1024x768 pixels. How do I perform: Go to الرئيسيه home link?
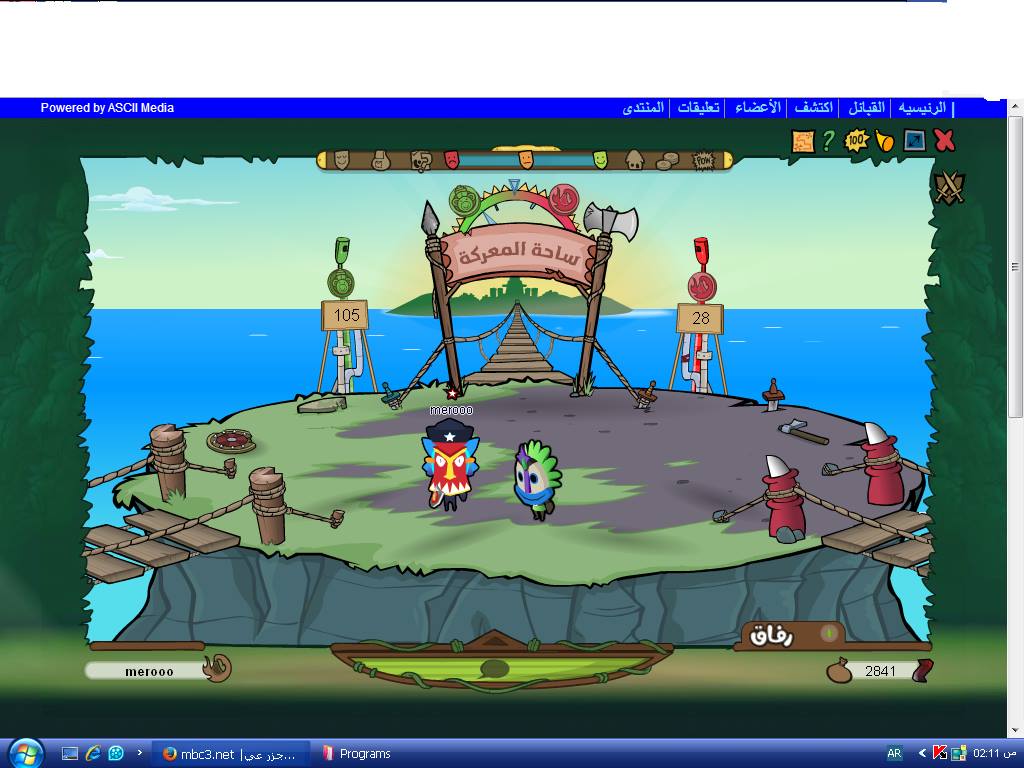tap(921, 108)
